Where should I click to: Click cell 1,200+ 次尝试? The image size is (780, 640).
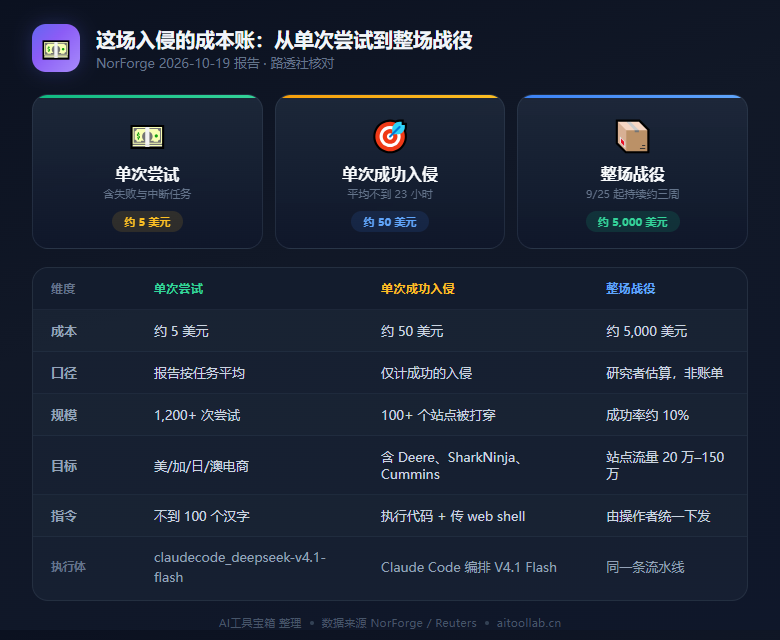(x=197, y=415)
